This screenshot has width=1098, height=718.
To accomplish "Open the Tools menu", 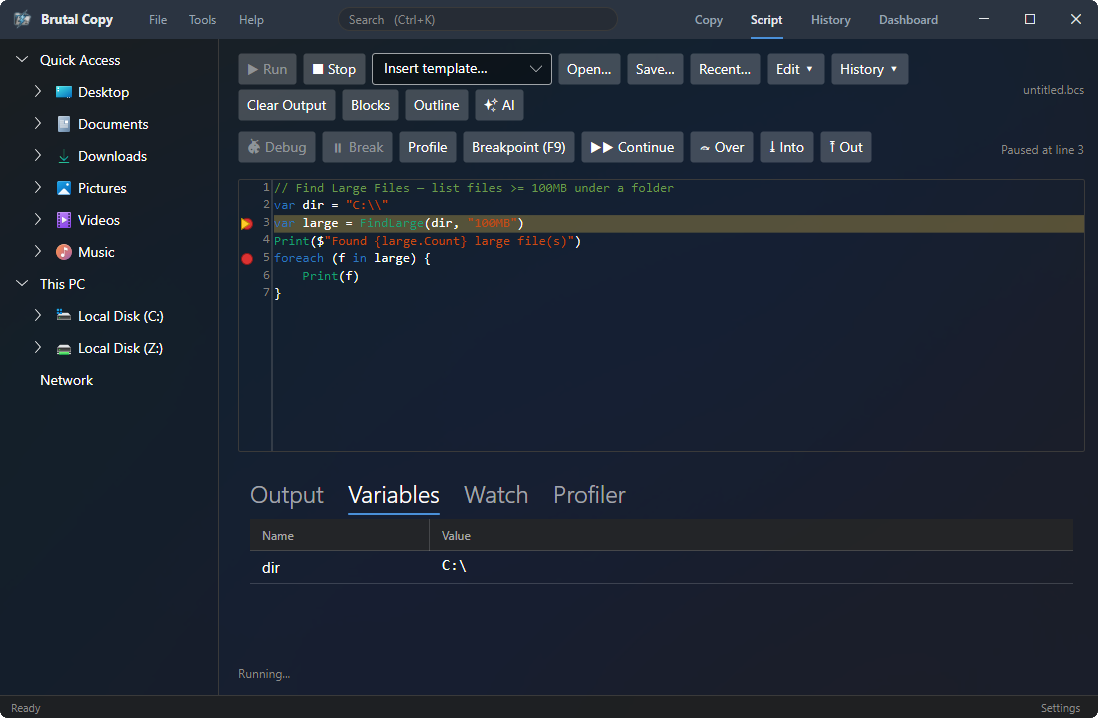I will (x=202, y=20).
